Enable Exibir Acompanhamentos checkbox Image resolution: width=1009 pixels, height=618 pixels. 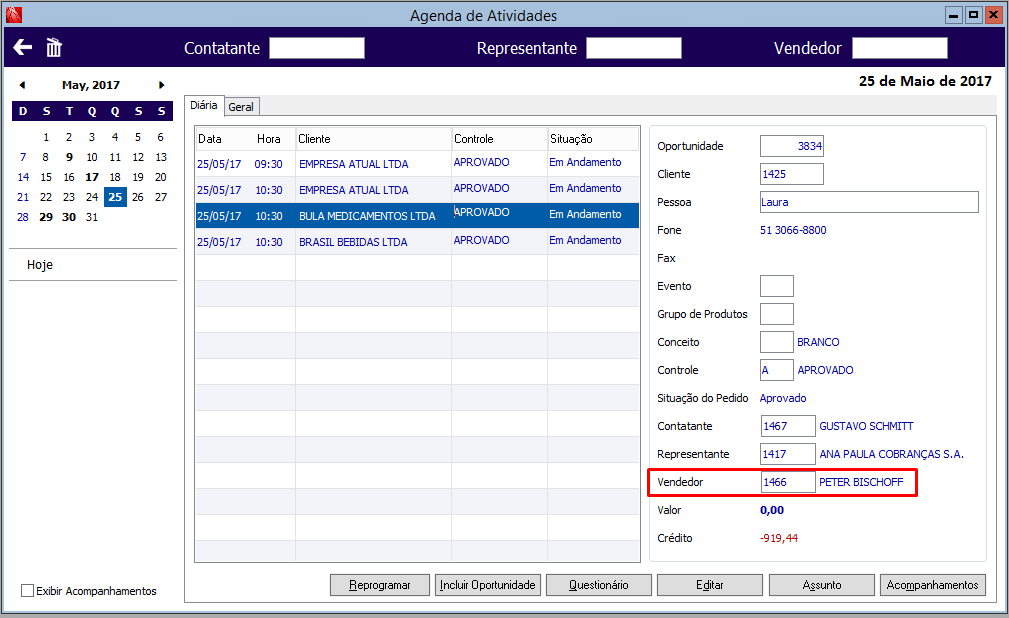(28, 590)
